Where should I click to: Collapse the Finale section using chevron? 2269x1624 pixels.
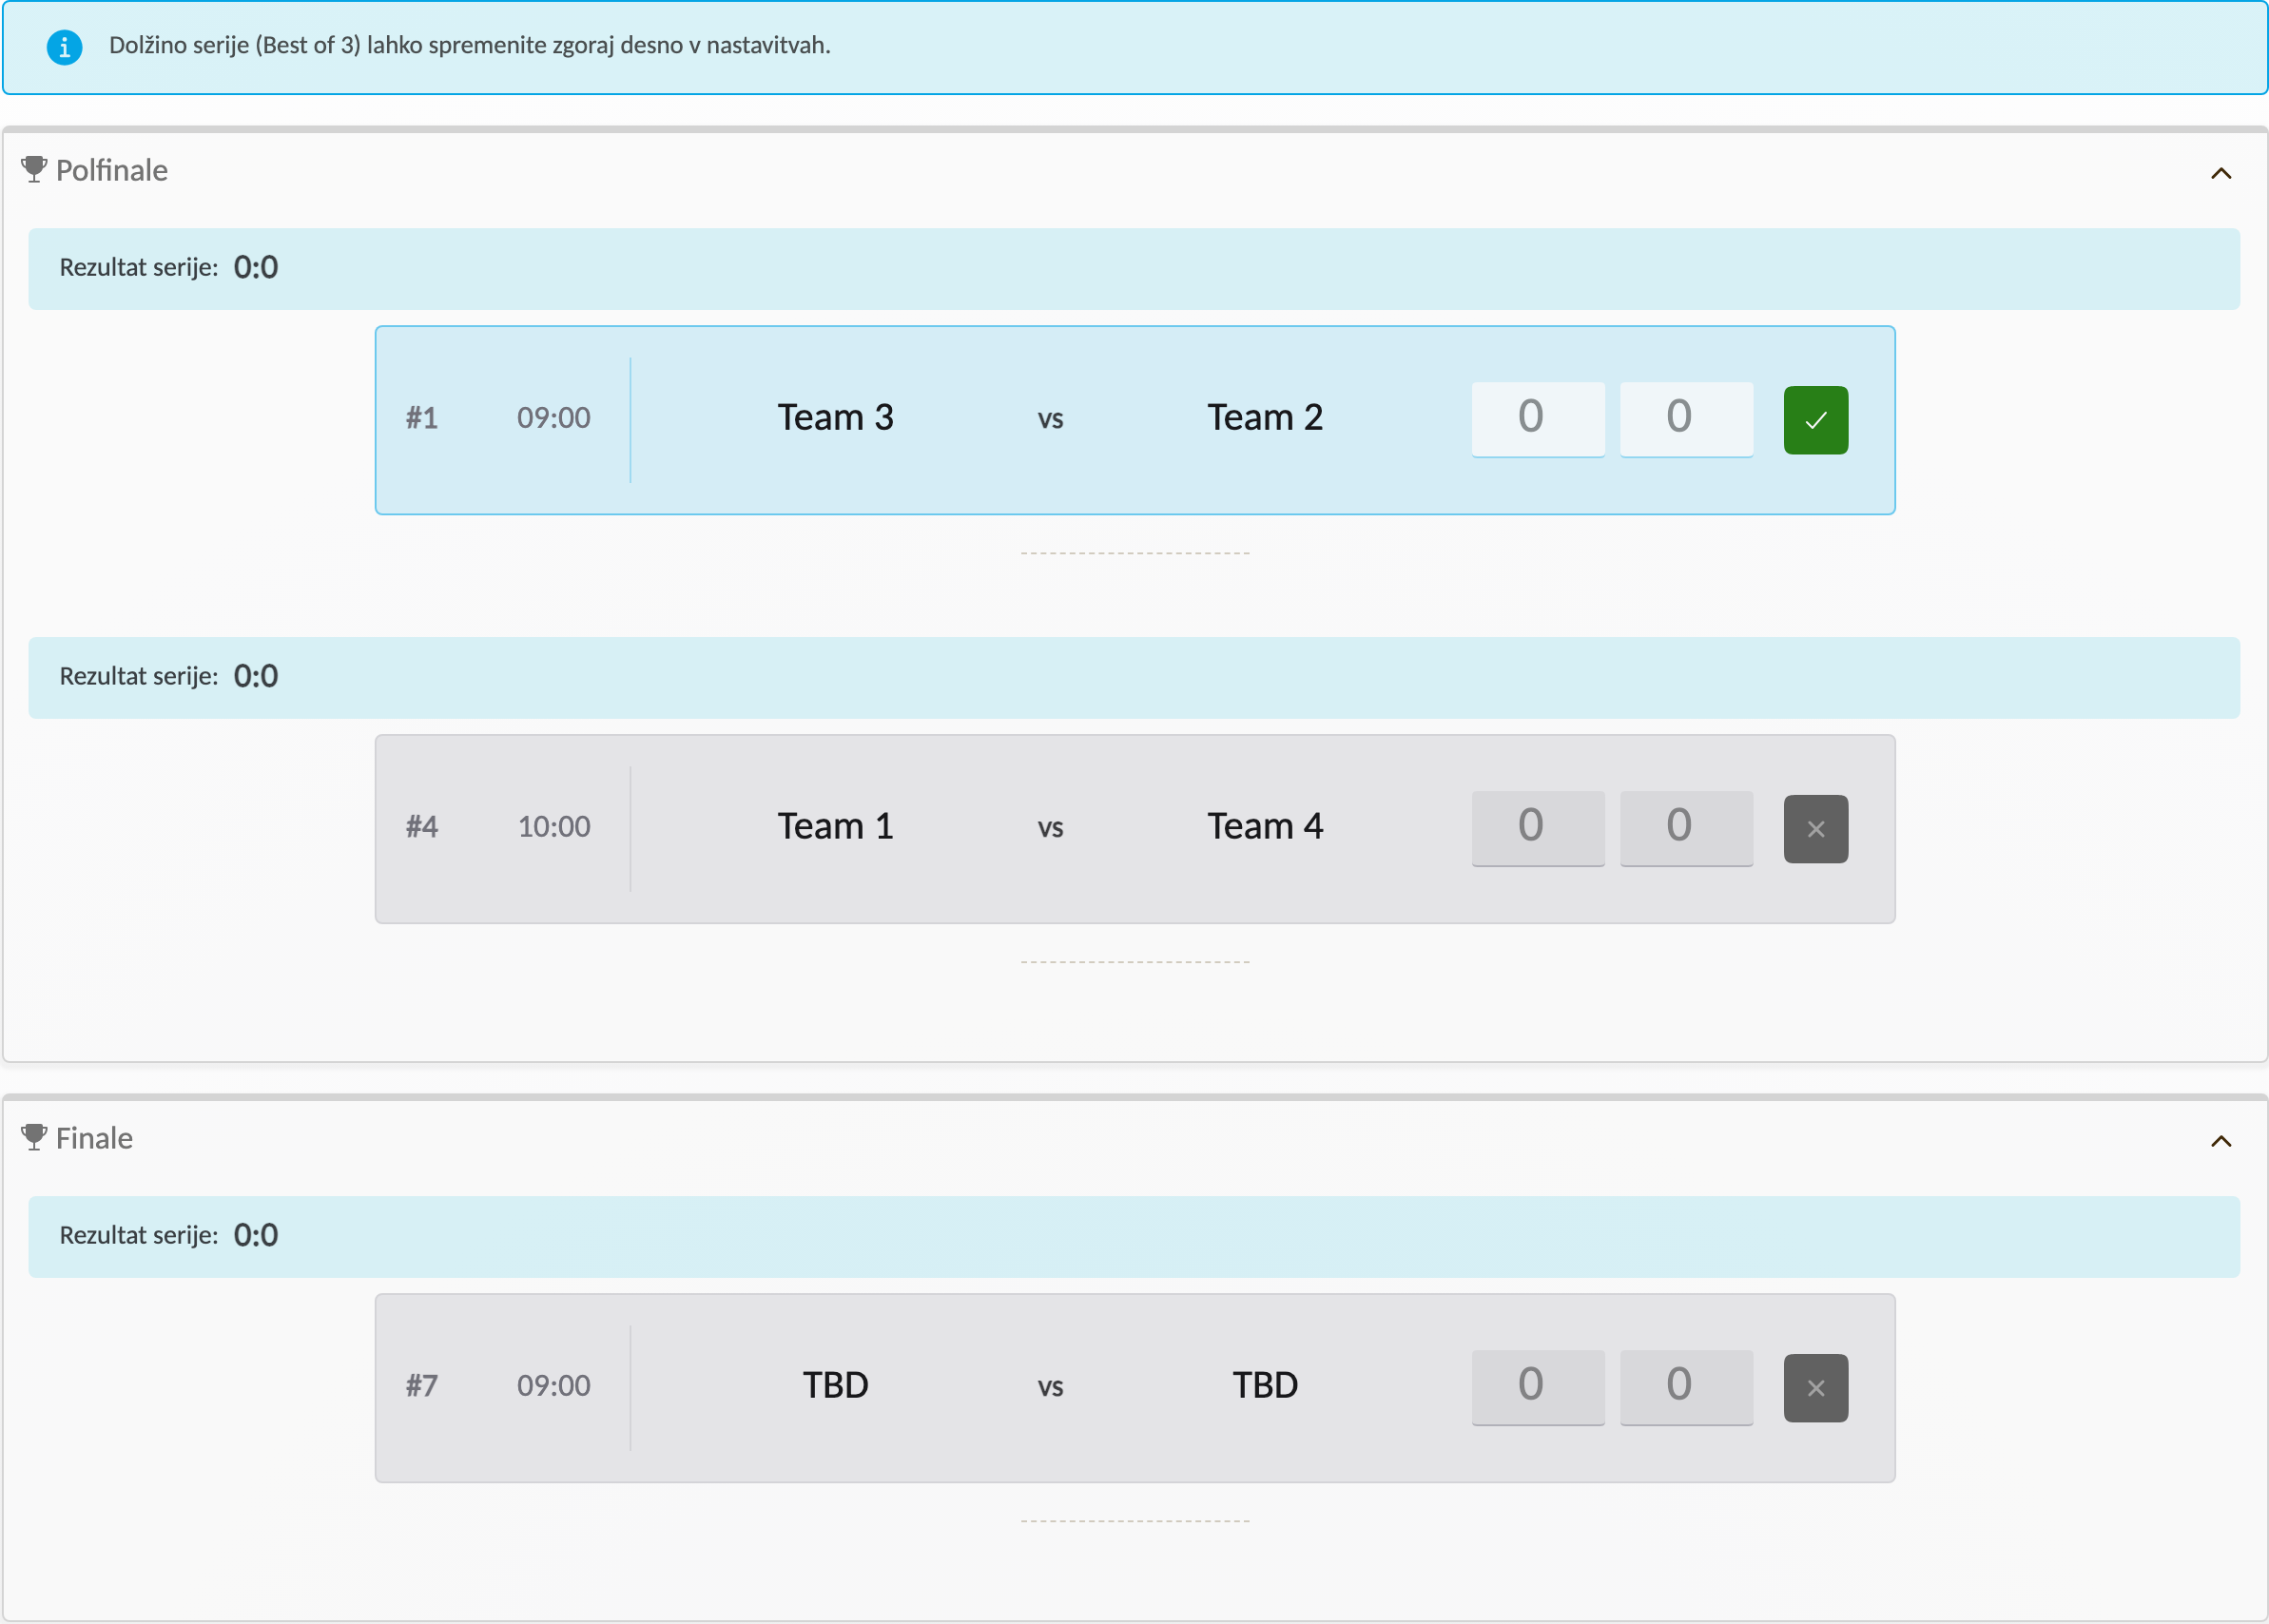2220,1141
